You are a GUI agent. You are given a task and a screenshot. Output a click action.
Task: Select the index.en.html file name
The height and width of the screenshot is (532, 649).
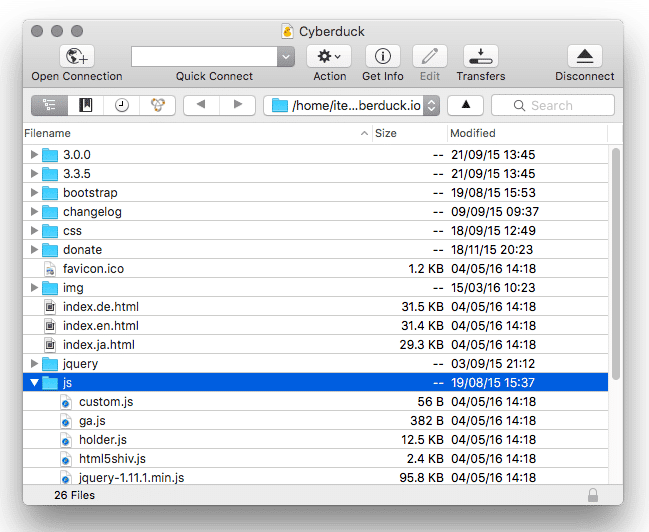(101, 326)
